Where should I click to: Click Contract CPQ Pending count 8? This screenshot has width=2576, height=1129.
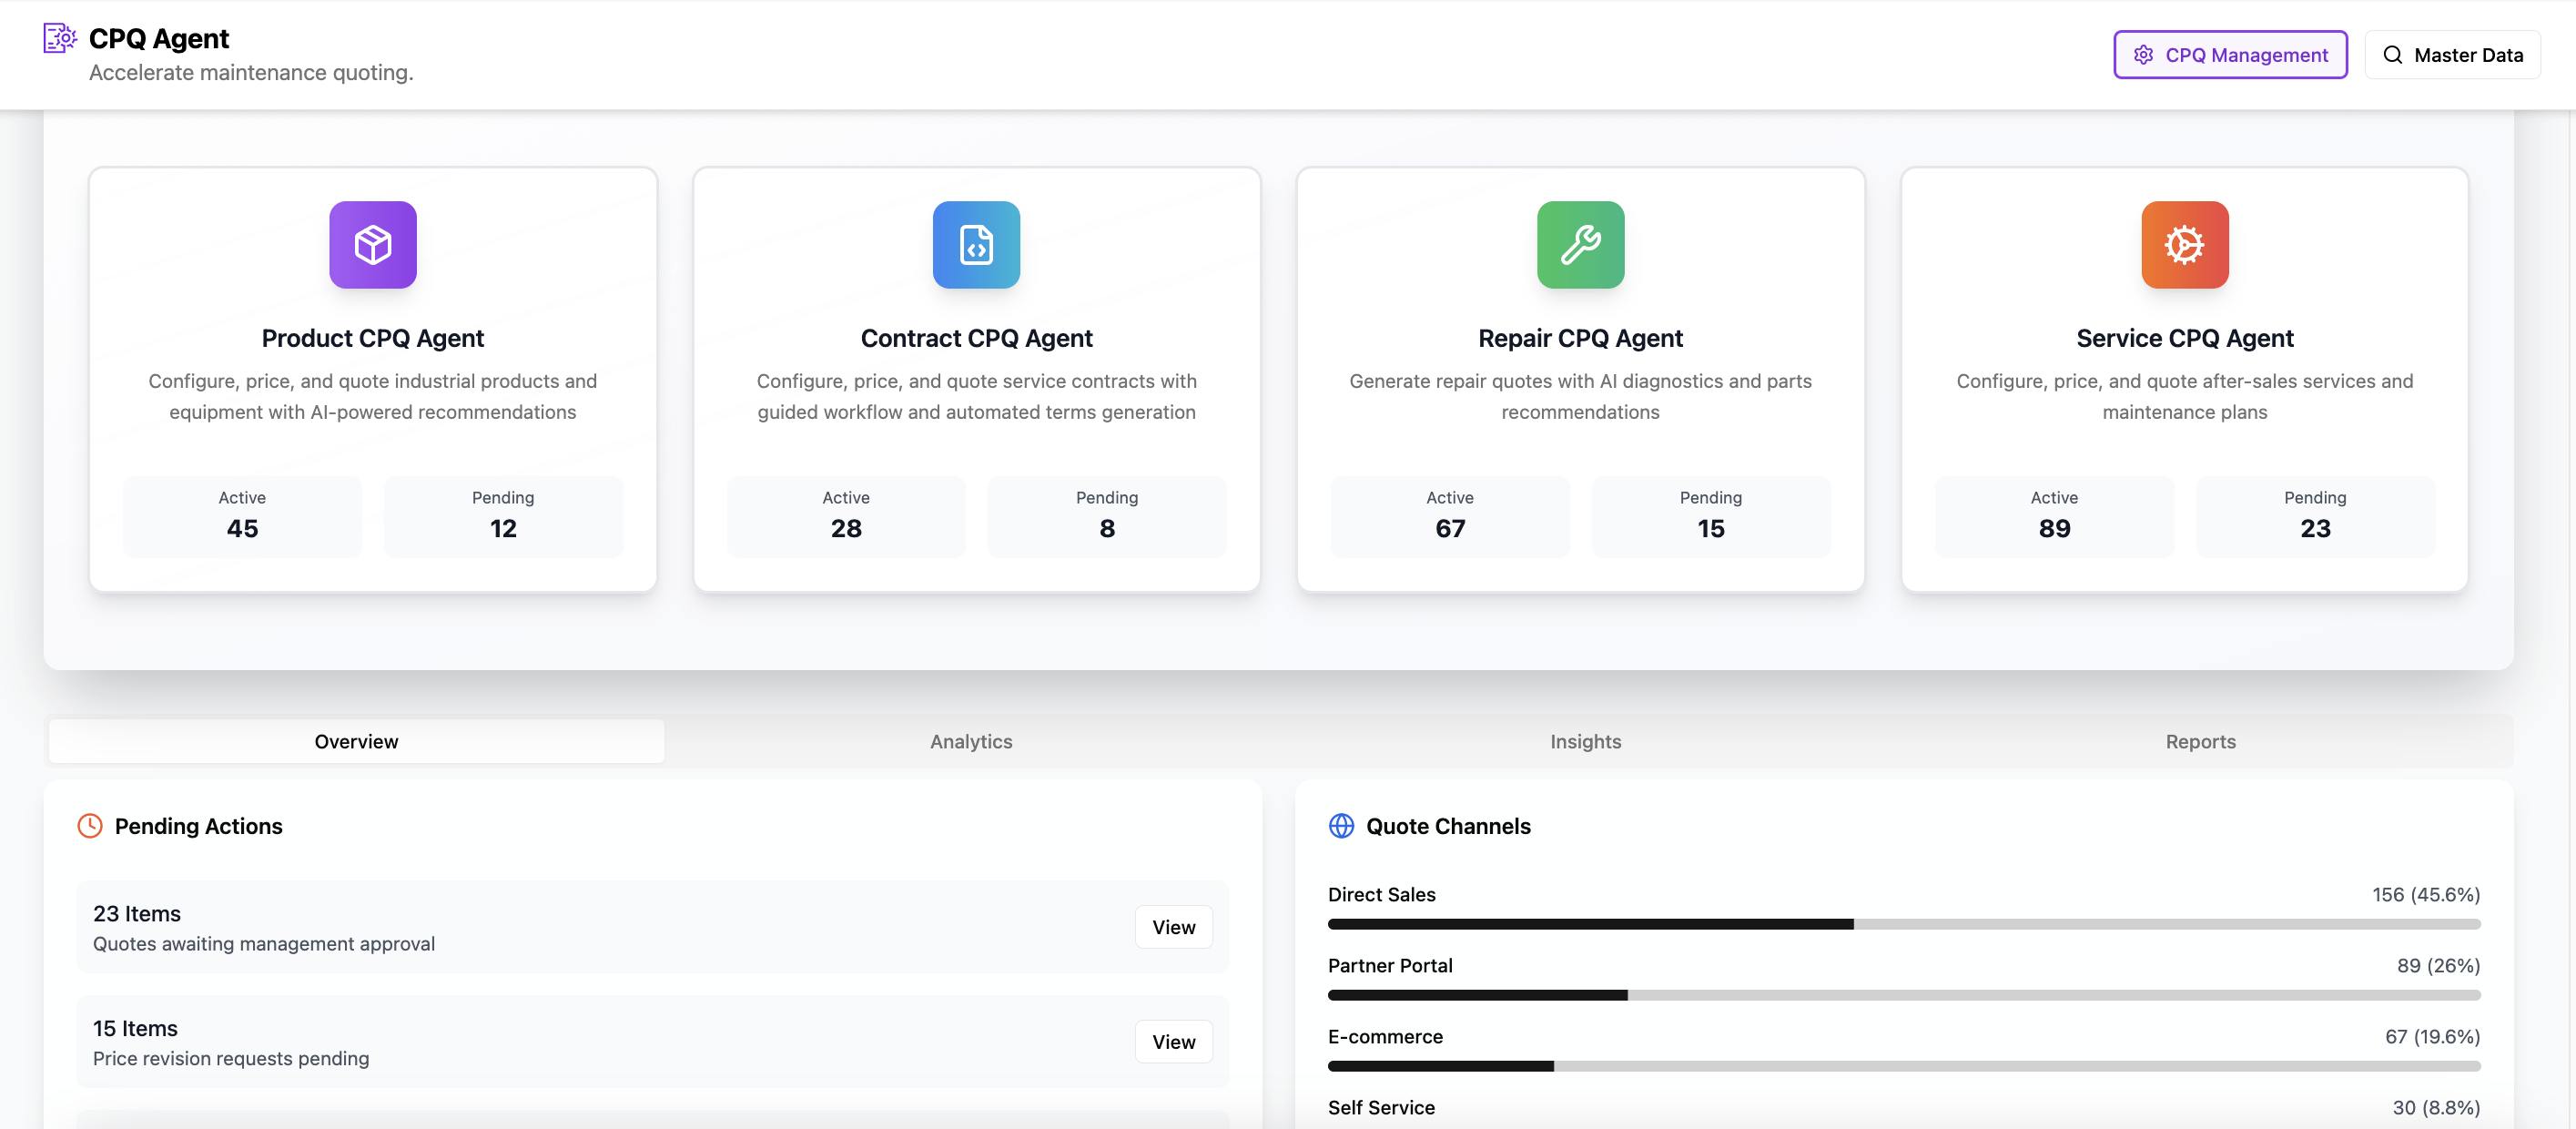click(1107, 528)
